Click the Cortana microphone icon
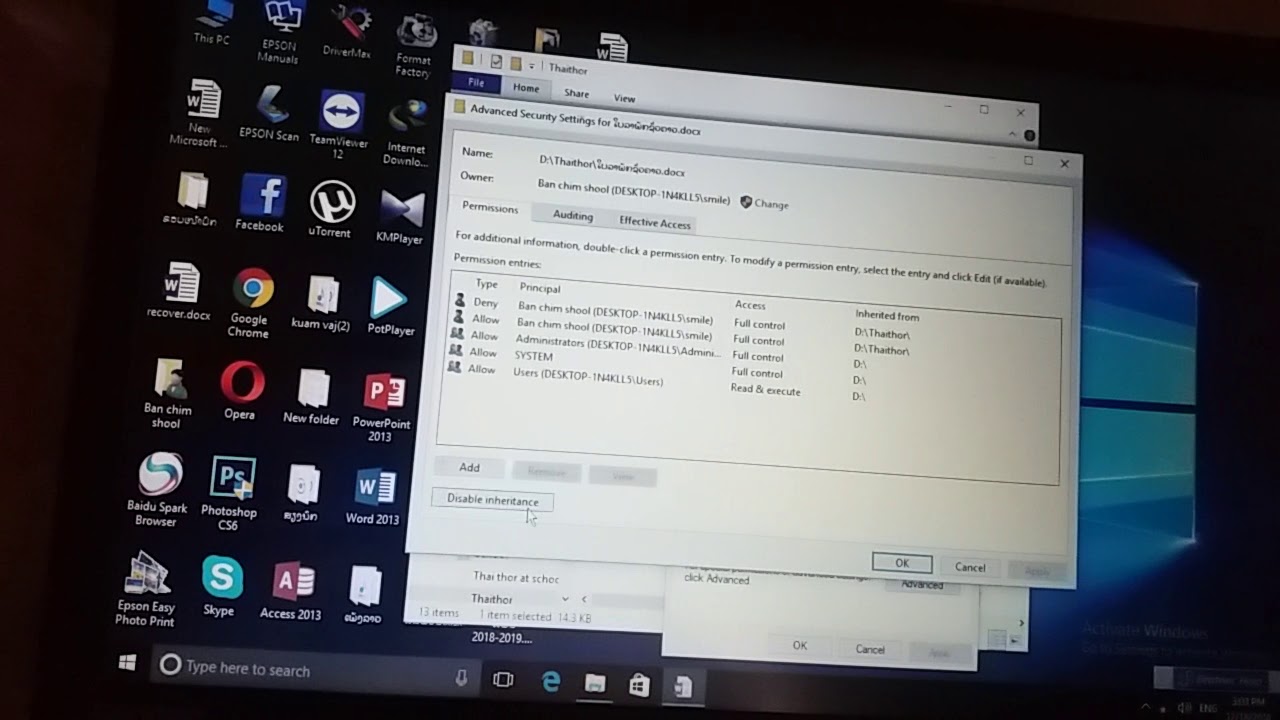 tap(461, 678)
